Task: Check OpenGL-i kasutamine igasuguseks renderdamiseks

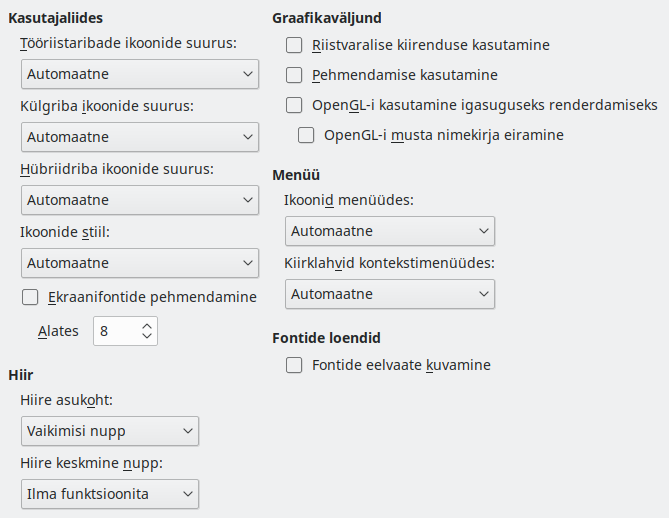Action: pyautogui.click(x=294, y=105)
